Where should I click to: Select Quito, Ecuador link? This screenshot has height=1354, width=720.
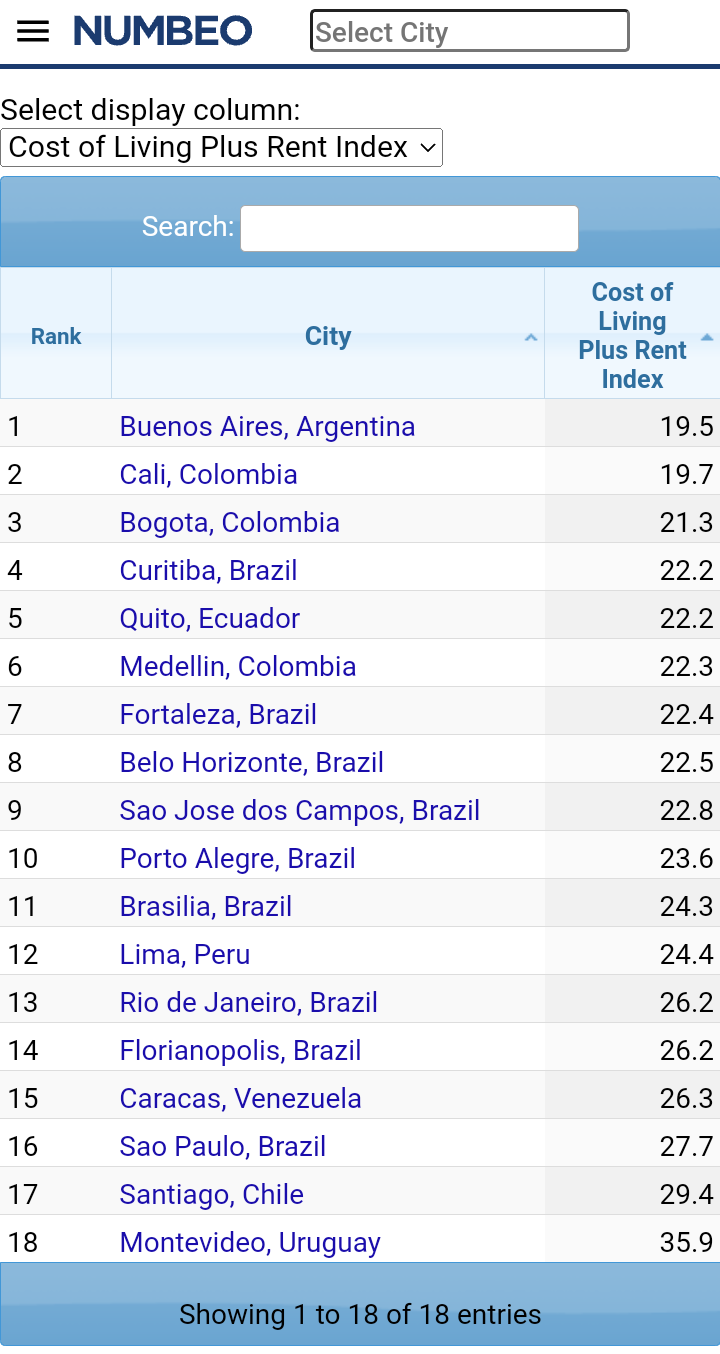click(x=209, y=619)
